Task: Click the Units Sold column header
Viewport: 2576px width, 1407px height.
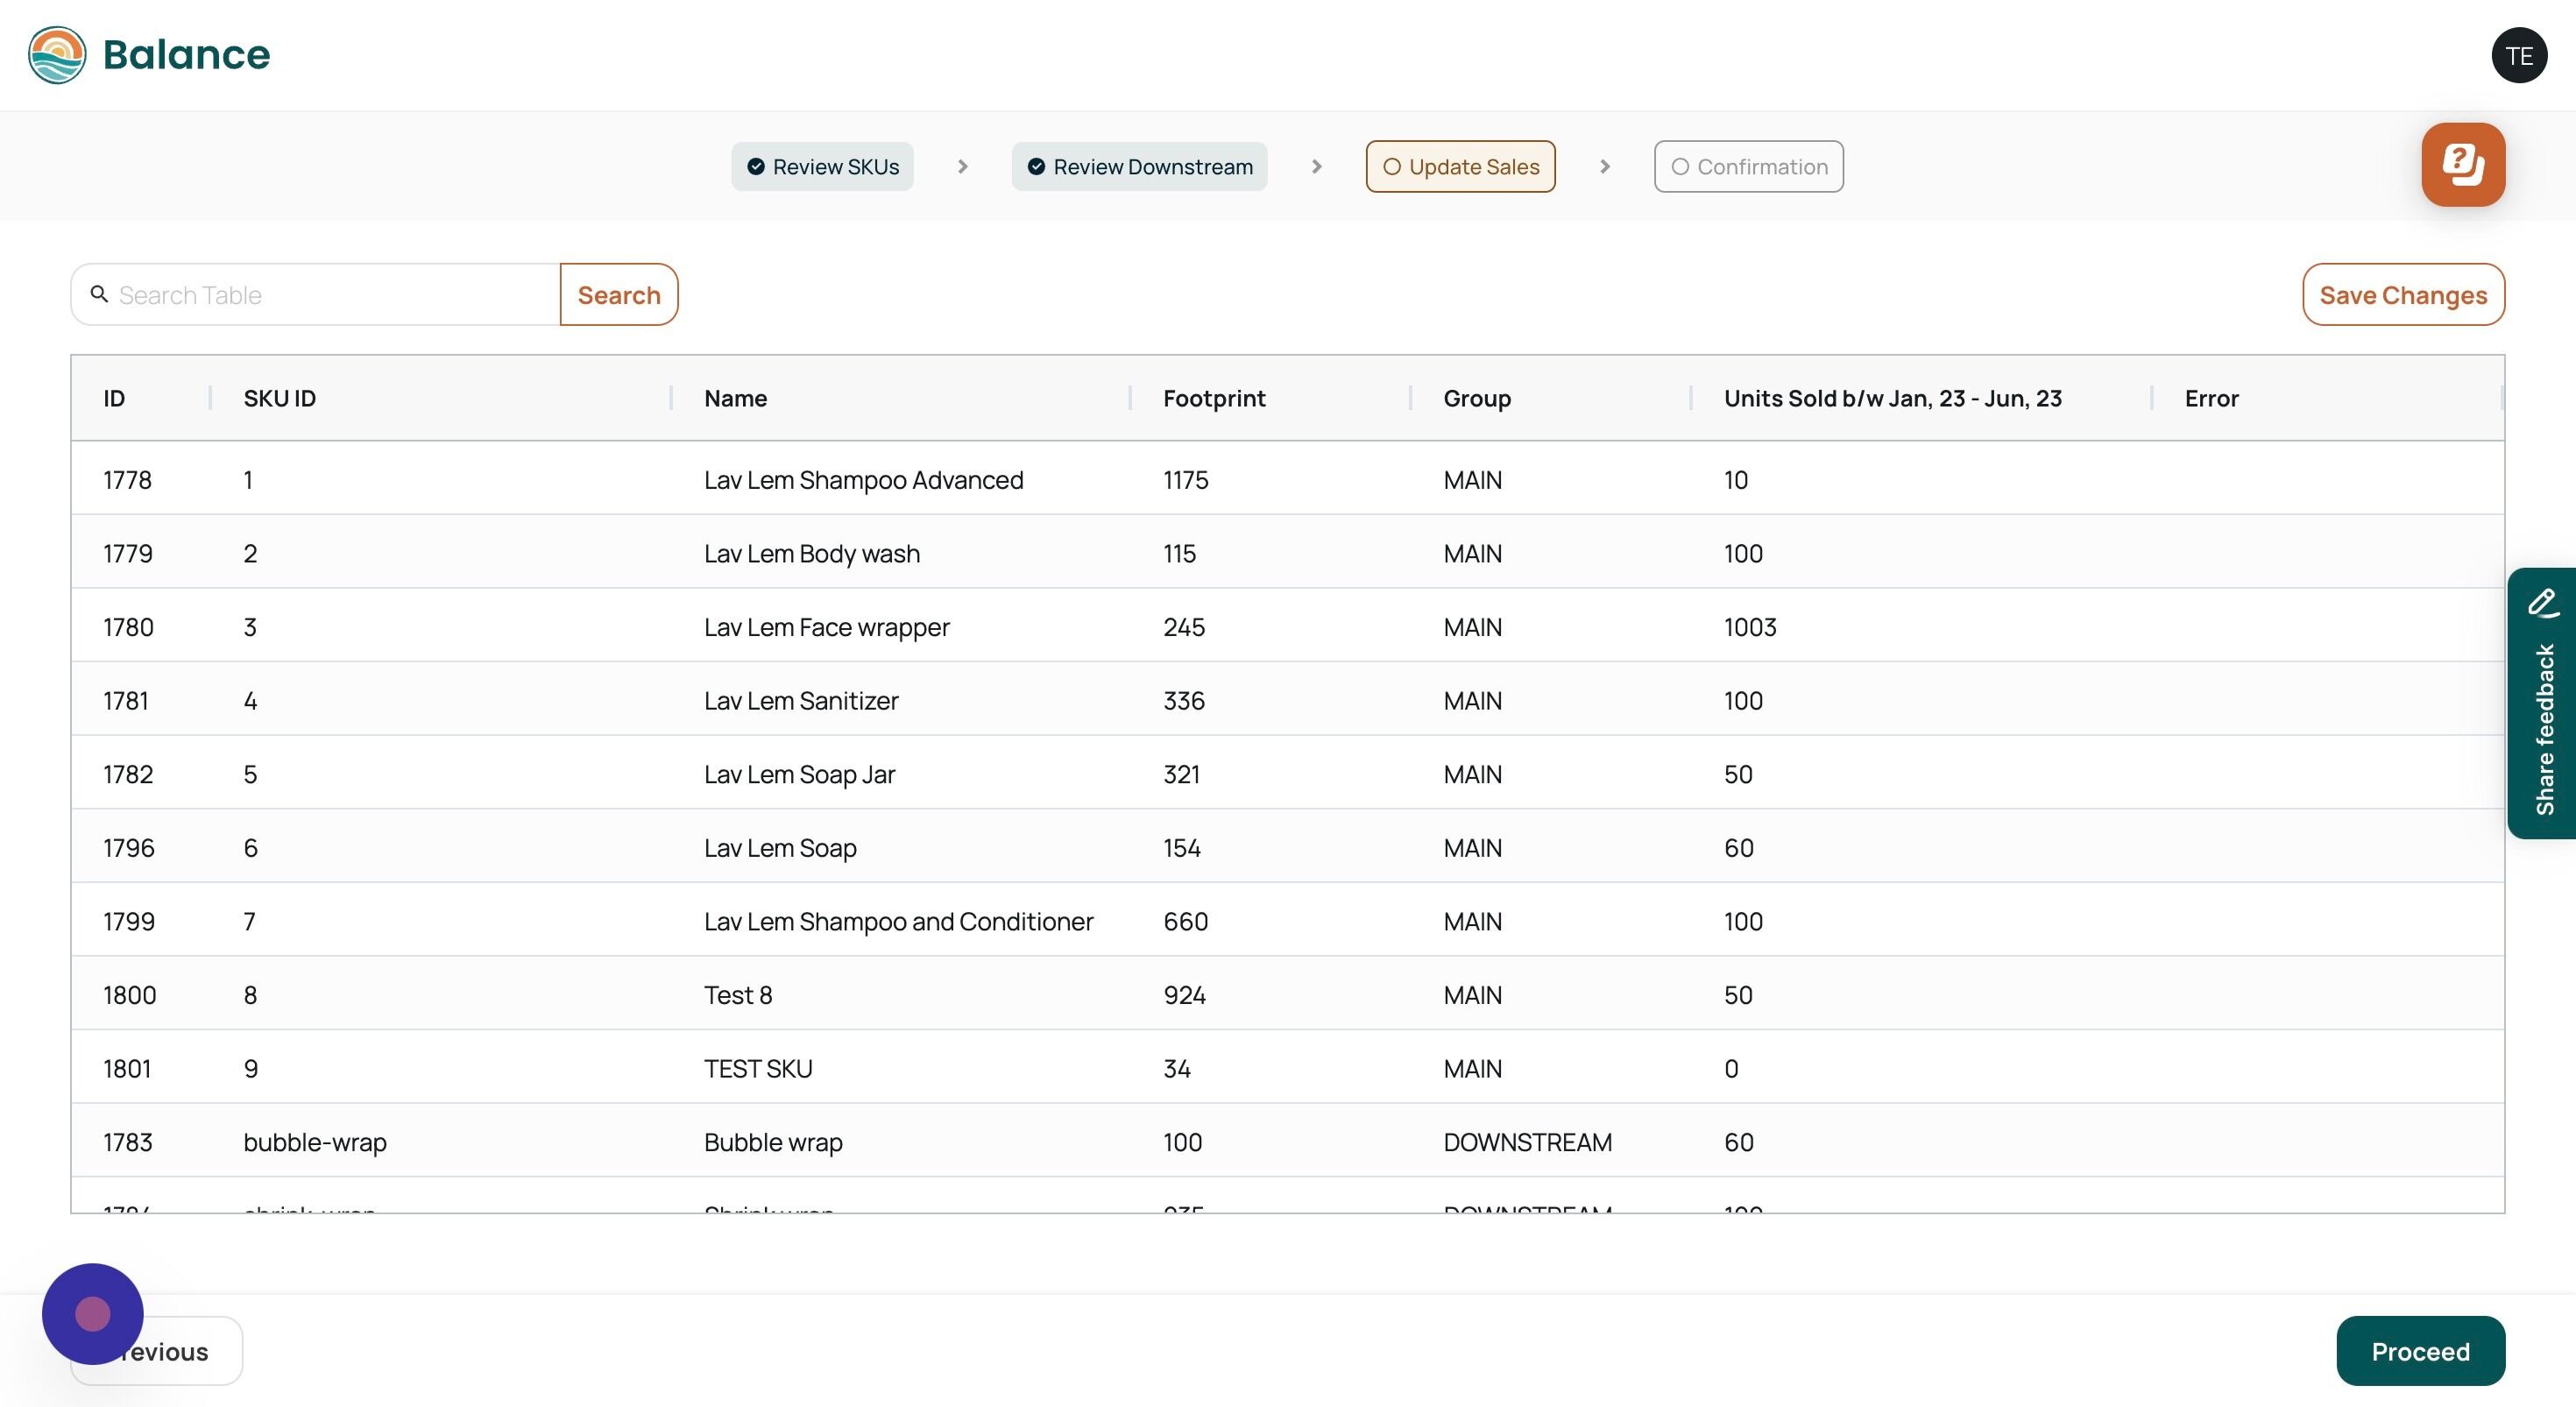Action: tap(1892, 398)
